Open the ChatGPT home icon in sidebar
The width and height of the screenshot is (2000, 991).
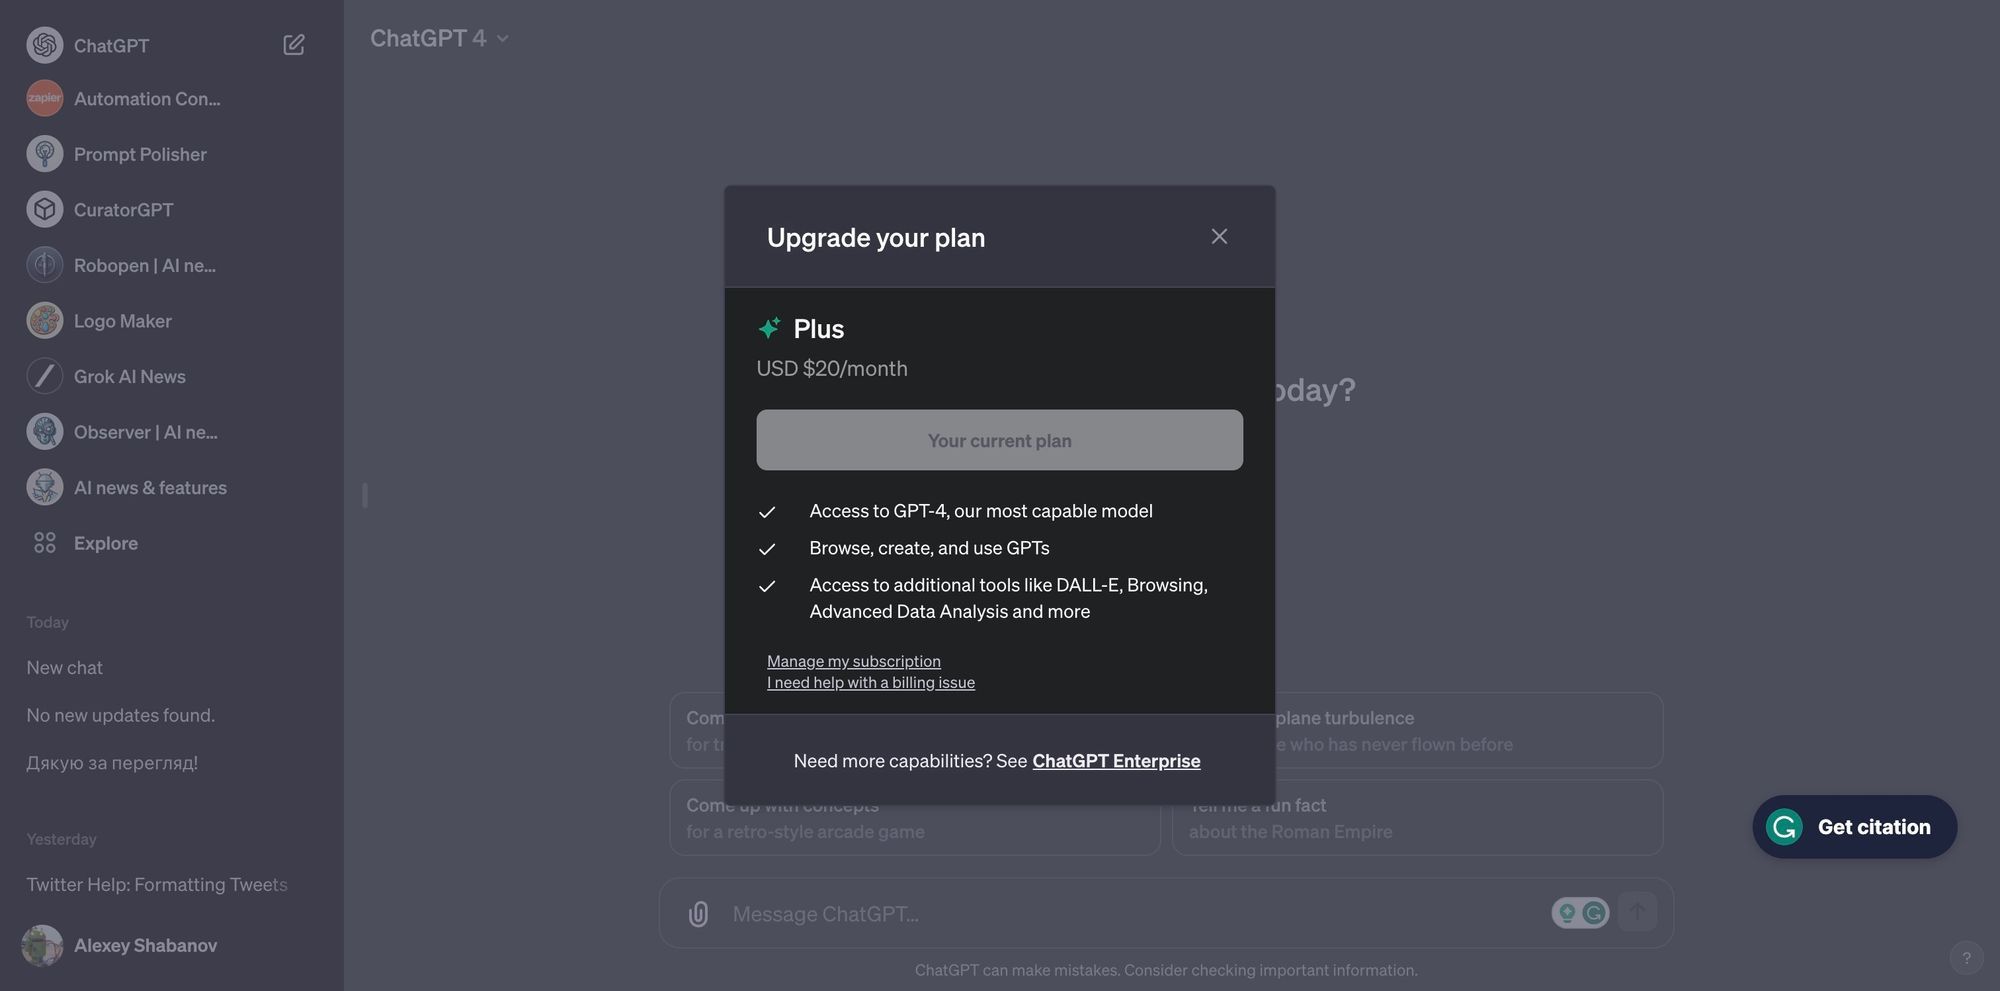[x=44, y=45]
